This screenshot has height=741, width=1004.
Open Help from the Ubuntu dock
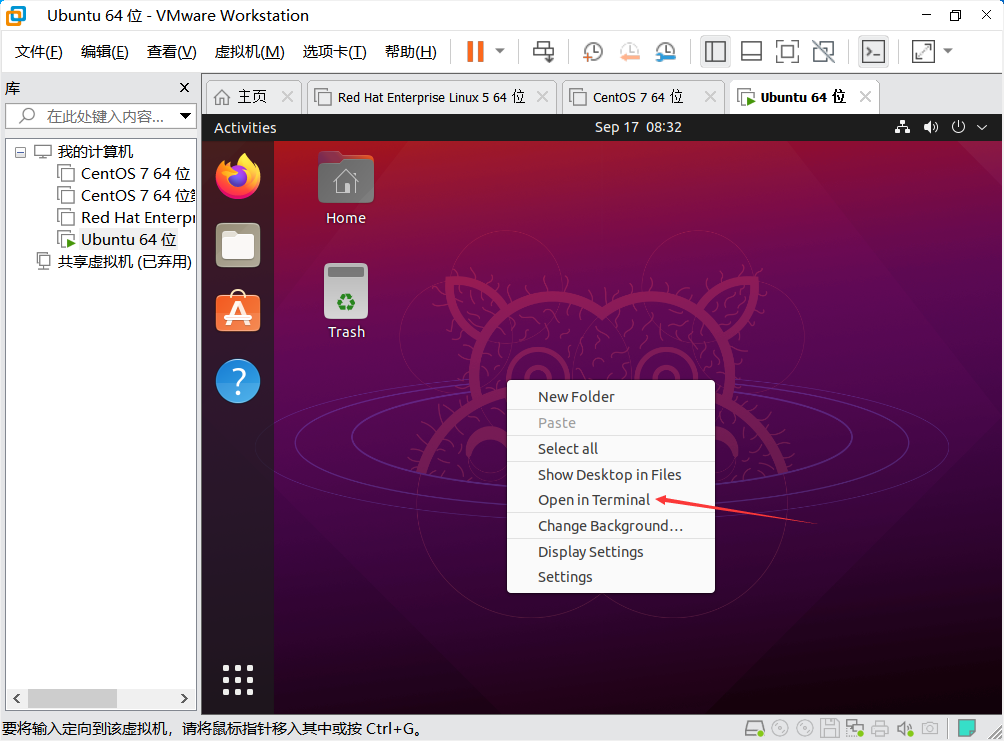click(238, 381)
